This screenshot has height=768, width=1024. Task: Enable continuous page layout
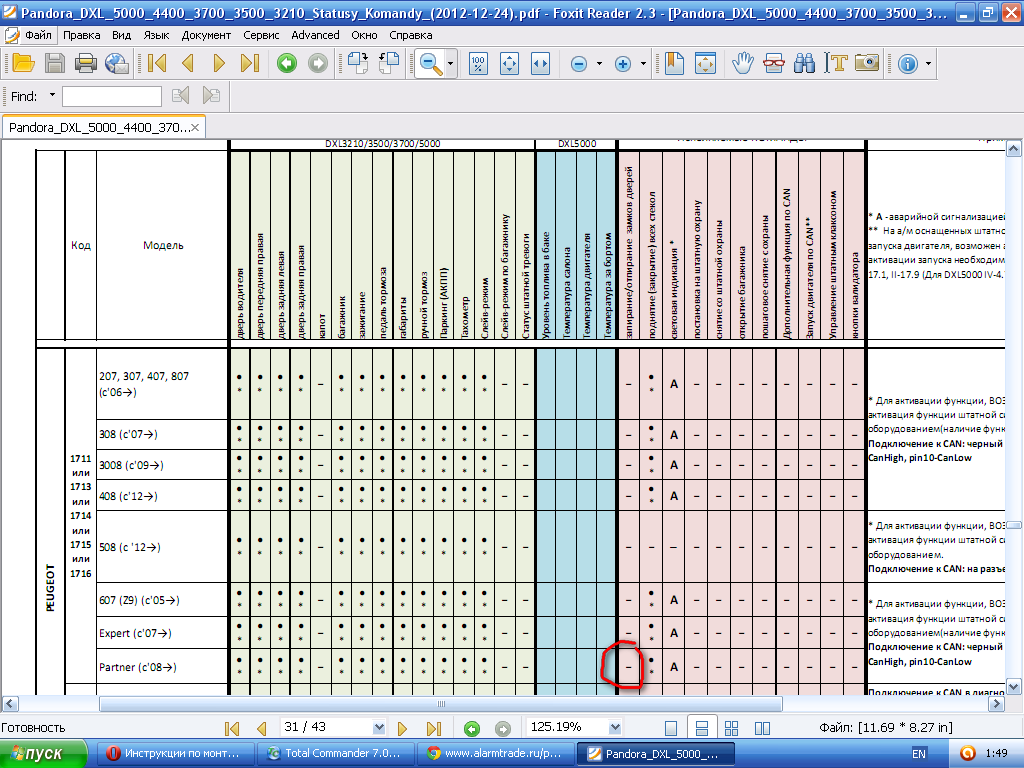[x=702, y=728]
